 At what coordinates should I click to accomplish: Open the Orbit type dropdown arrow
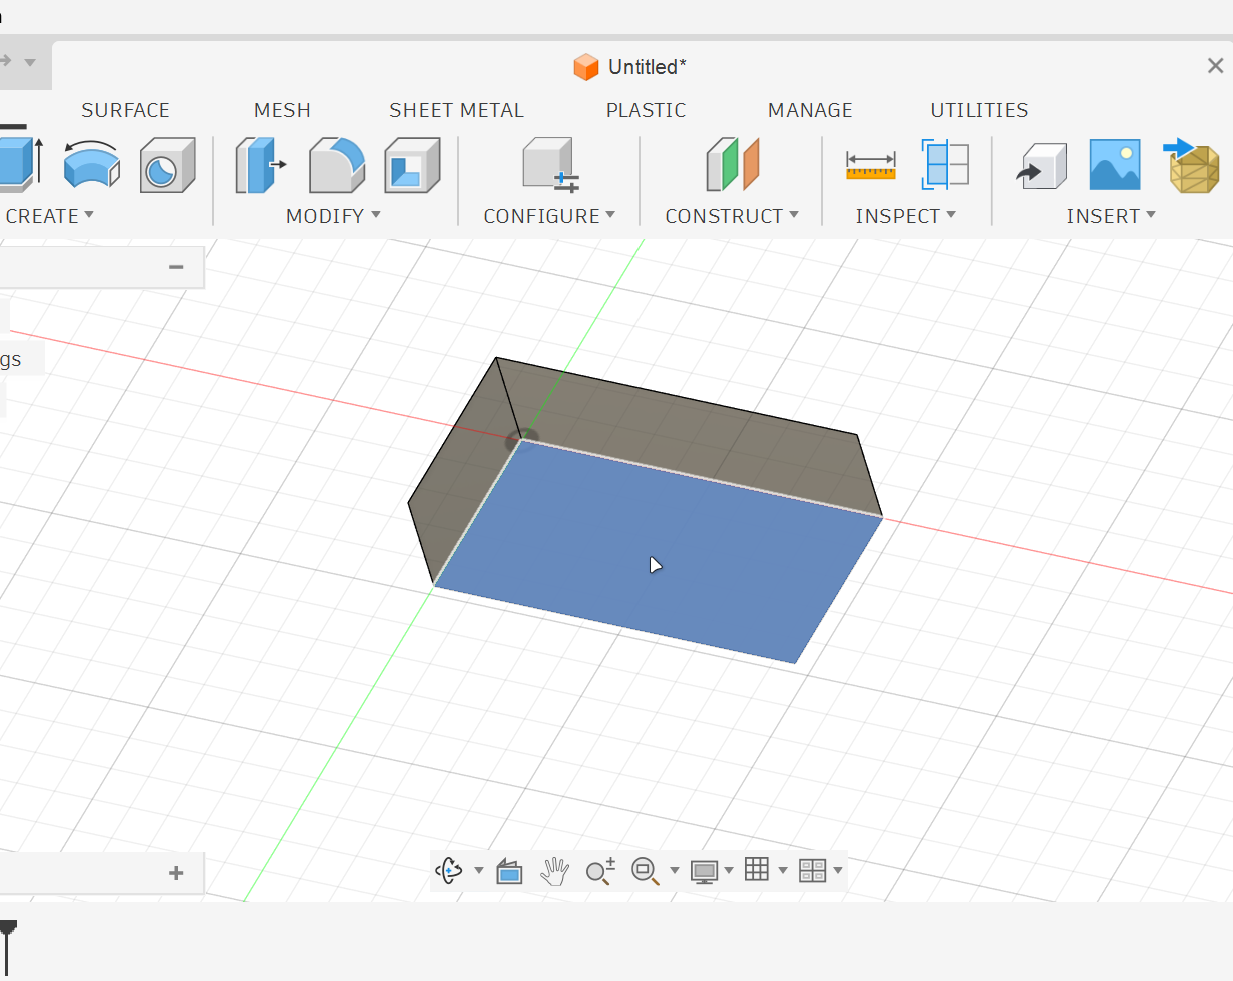(x=479, y=871)
